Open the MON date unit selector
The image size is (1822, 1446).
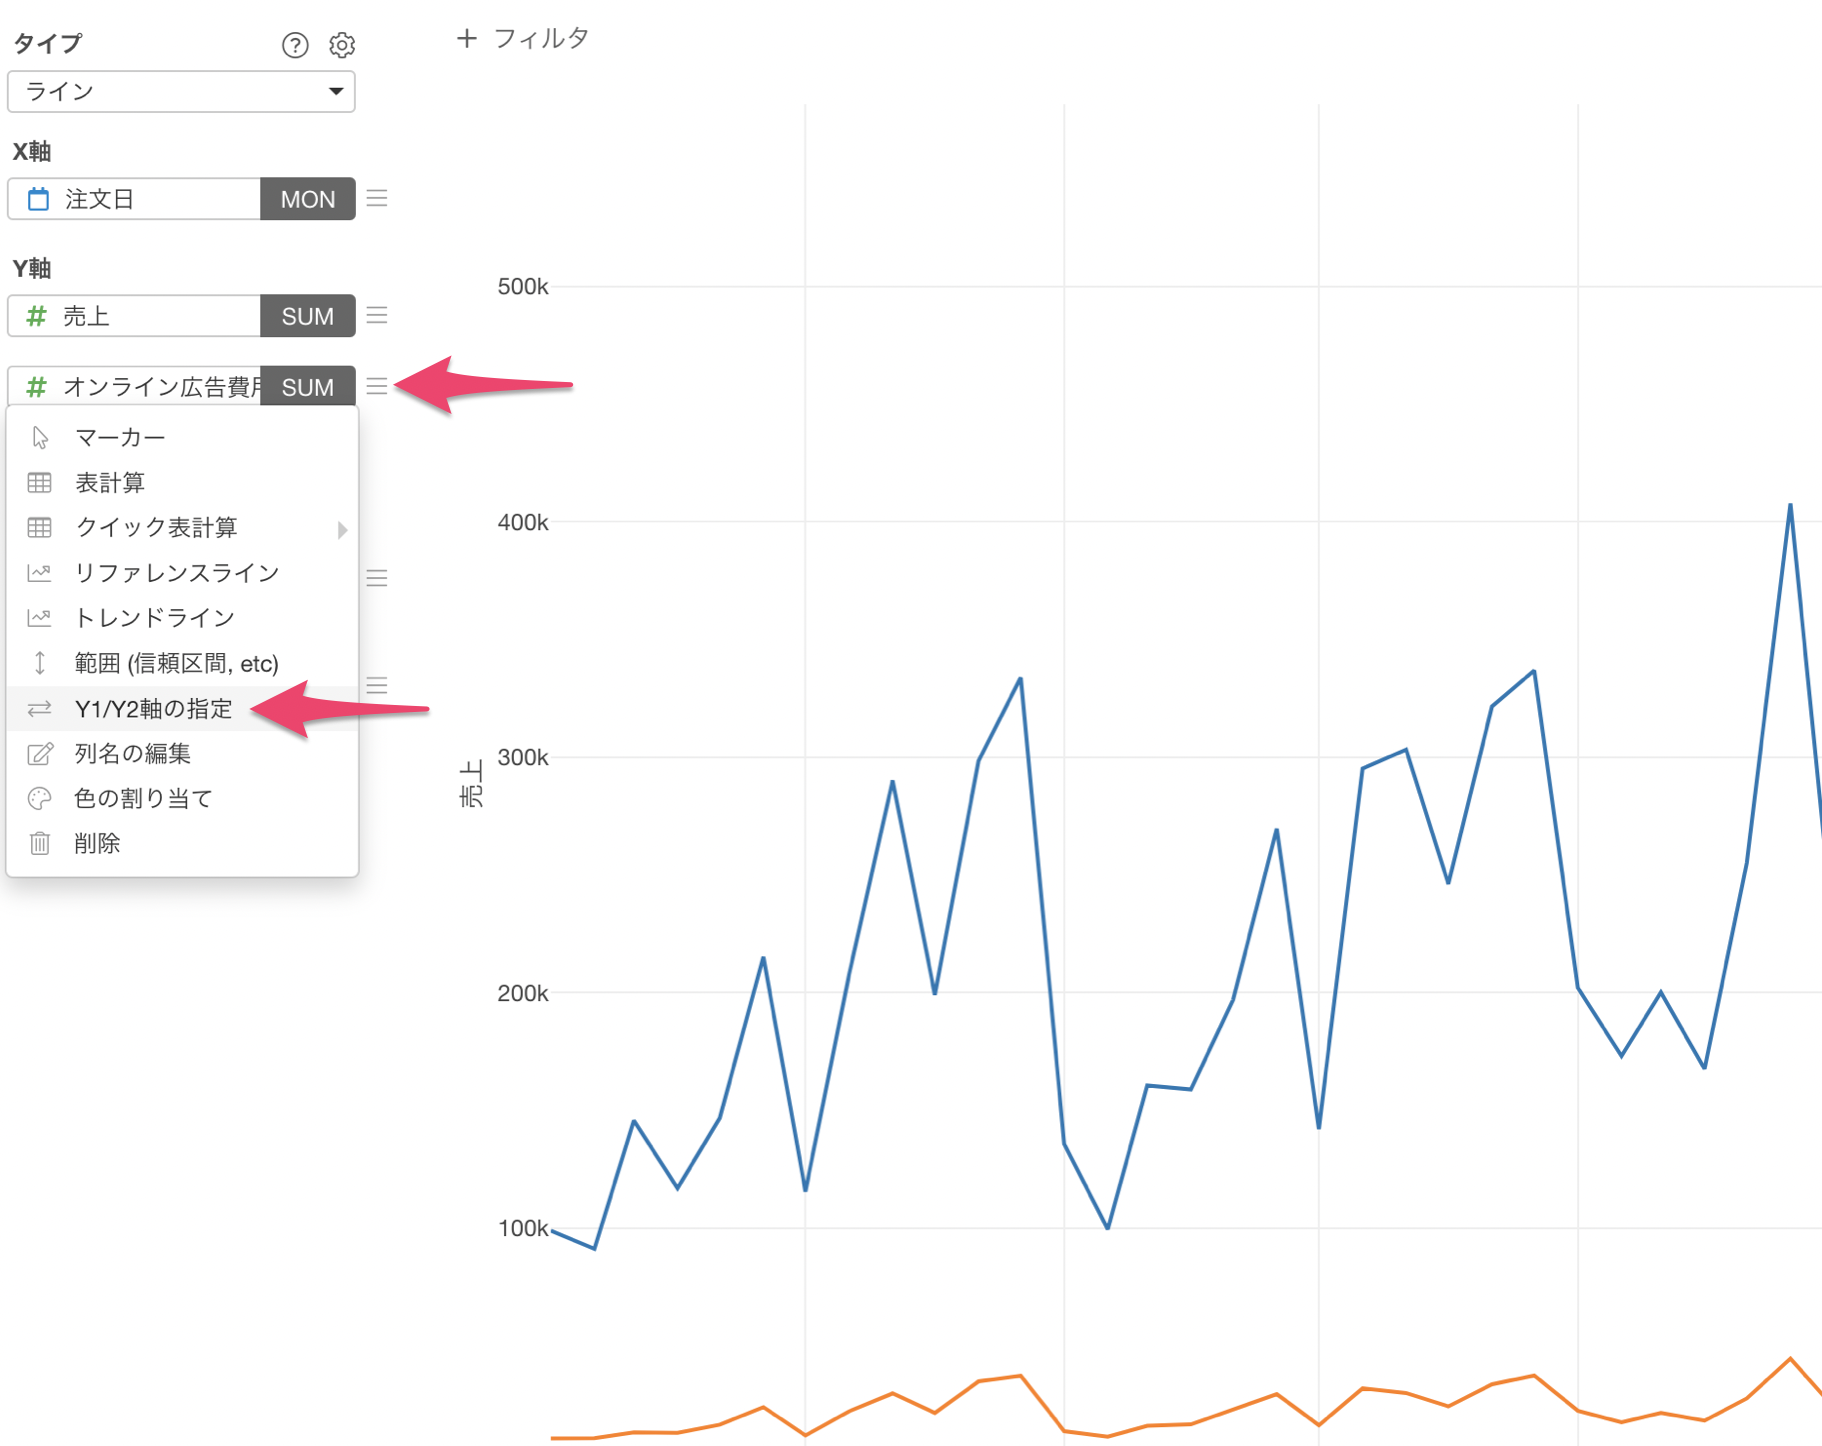click(308, 199)
